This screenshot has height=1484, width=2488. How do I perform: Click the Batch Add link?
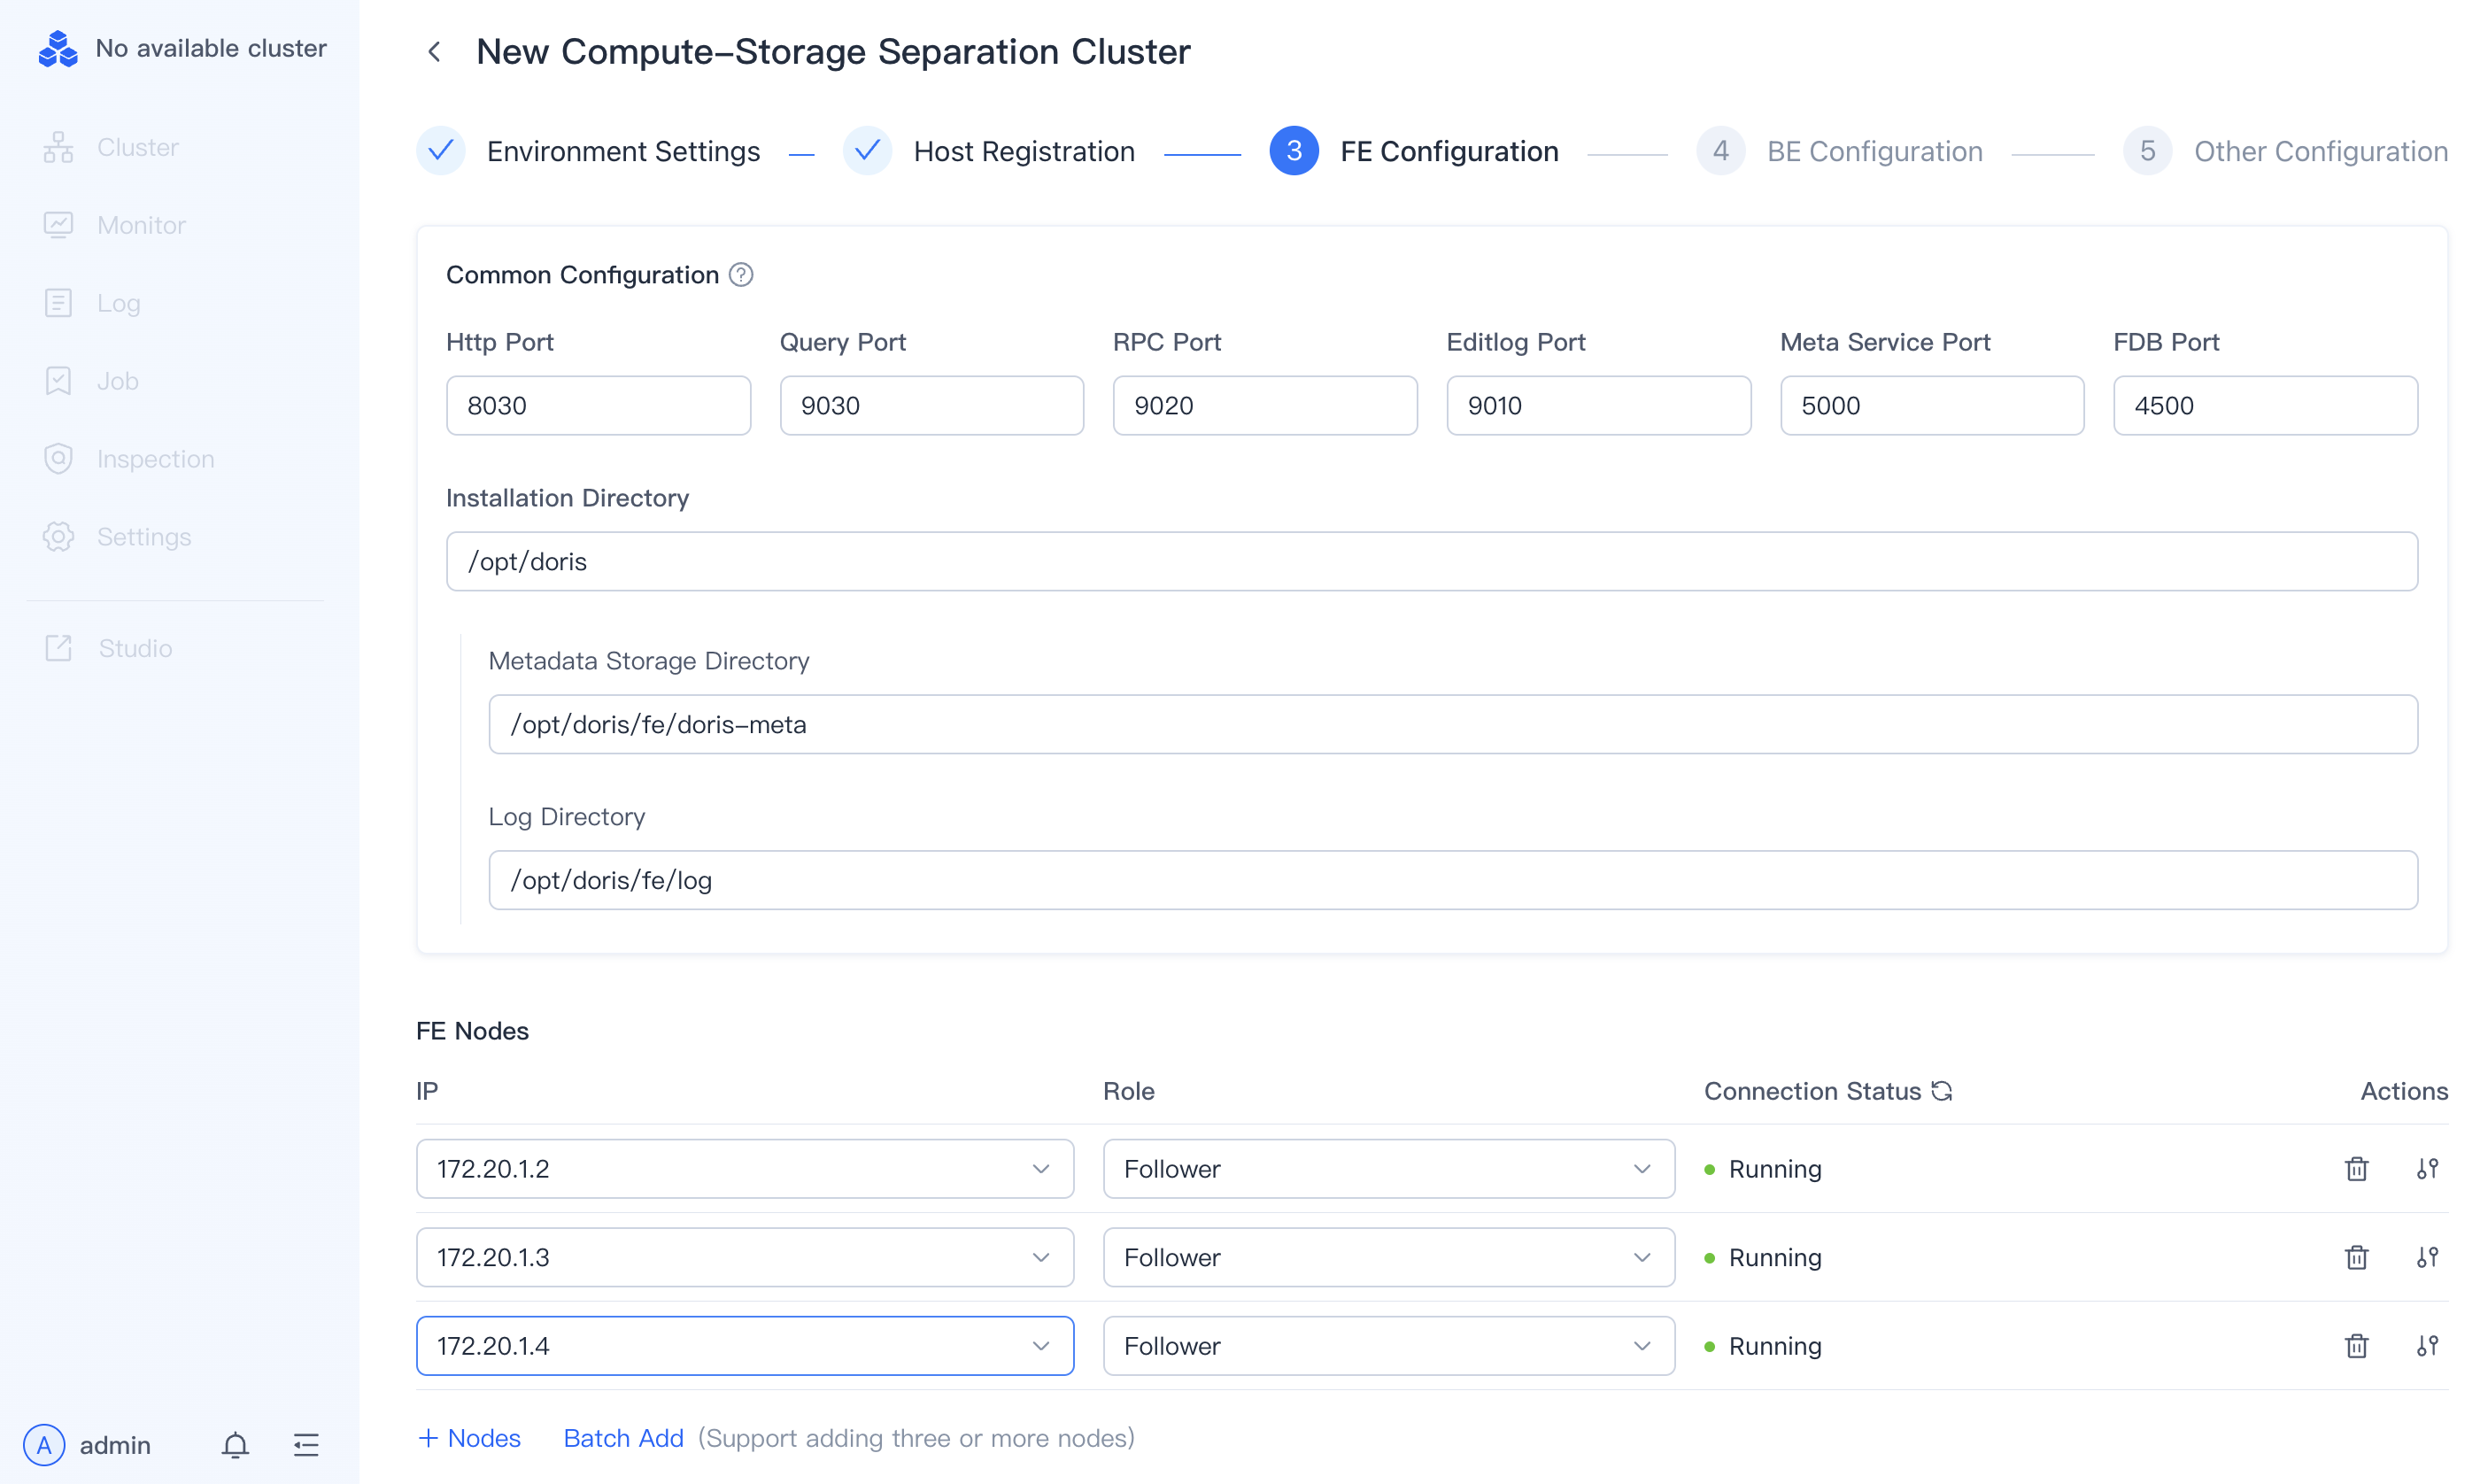[x=623, y=1438]
